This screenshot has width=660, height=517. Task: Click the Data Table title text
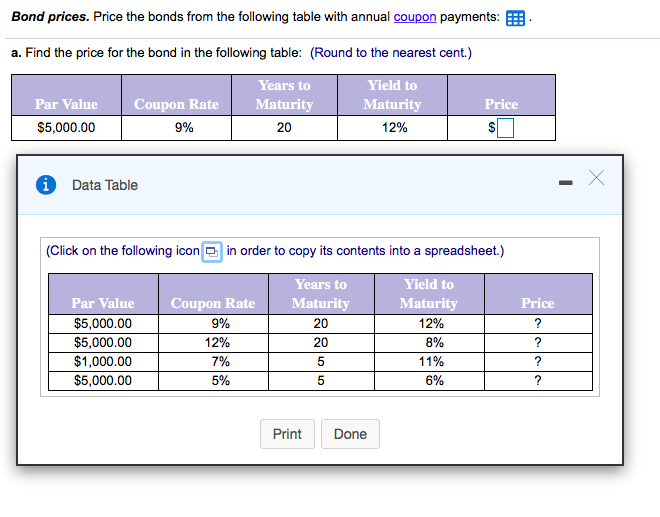point(105,185)
